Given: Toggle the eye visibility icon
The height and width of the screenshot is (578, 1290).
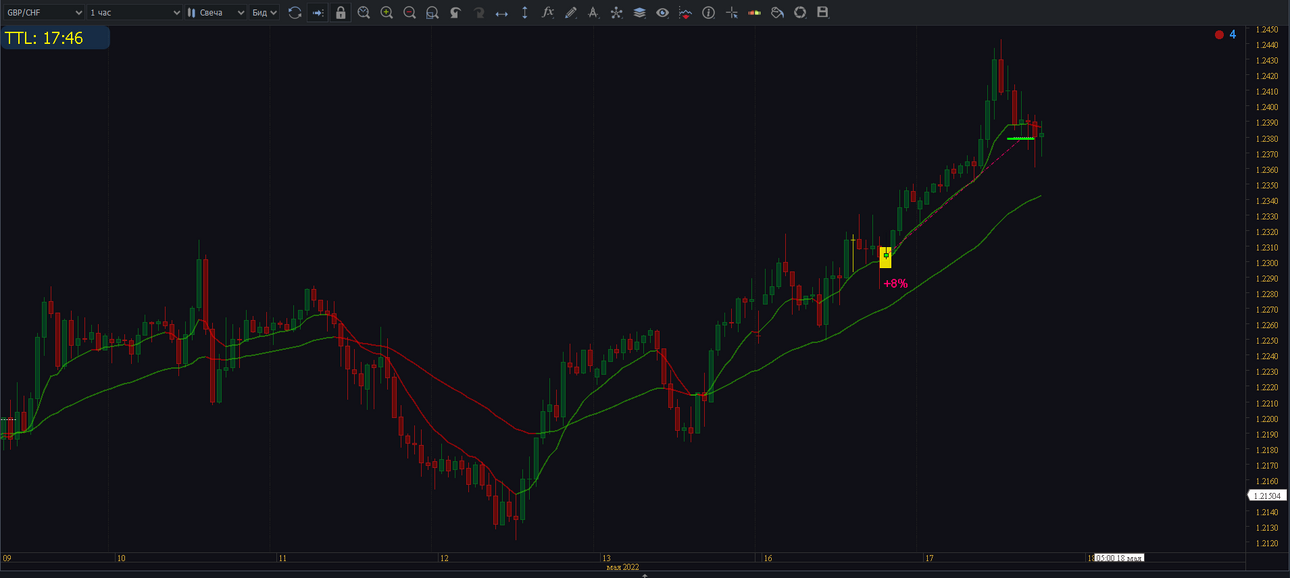Looking at the screenshot, I should click(x=662, y=13).
